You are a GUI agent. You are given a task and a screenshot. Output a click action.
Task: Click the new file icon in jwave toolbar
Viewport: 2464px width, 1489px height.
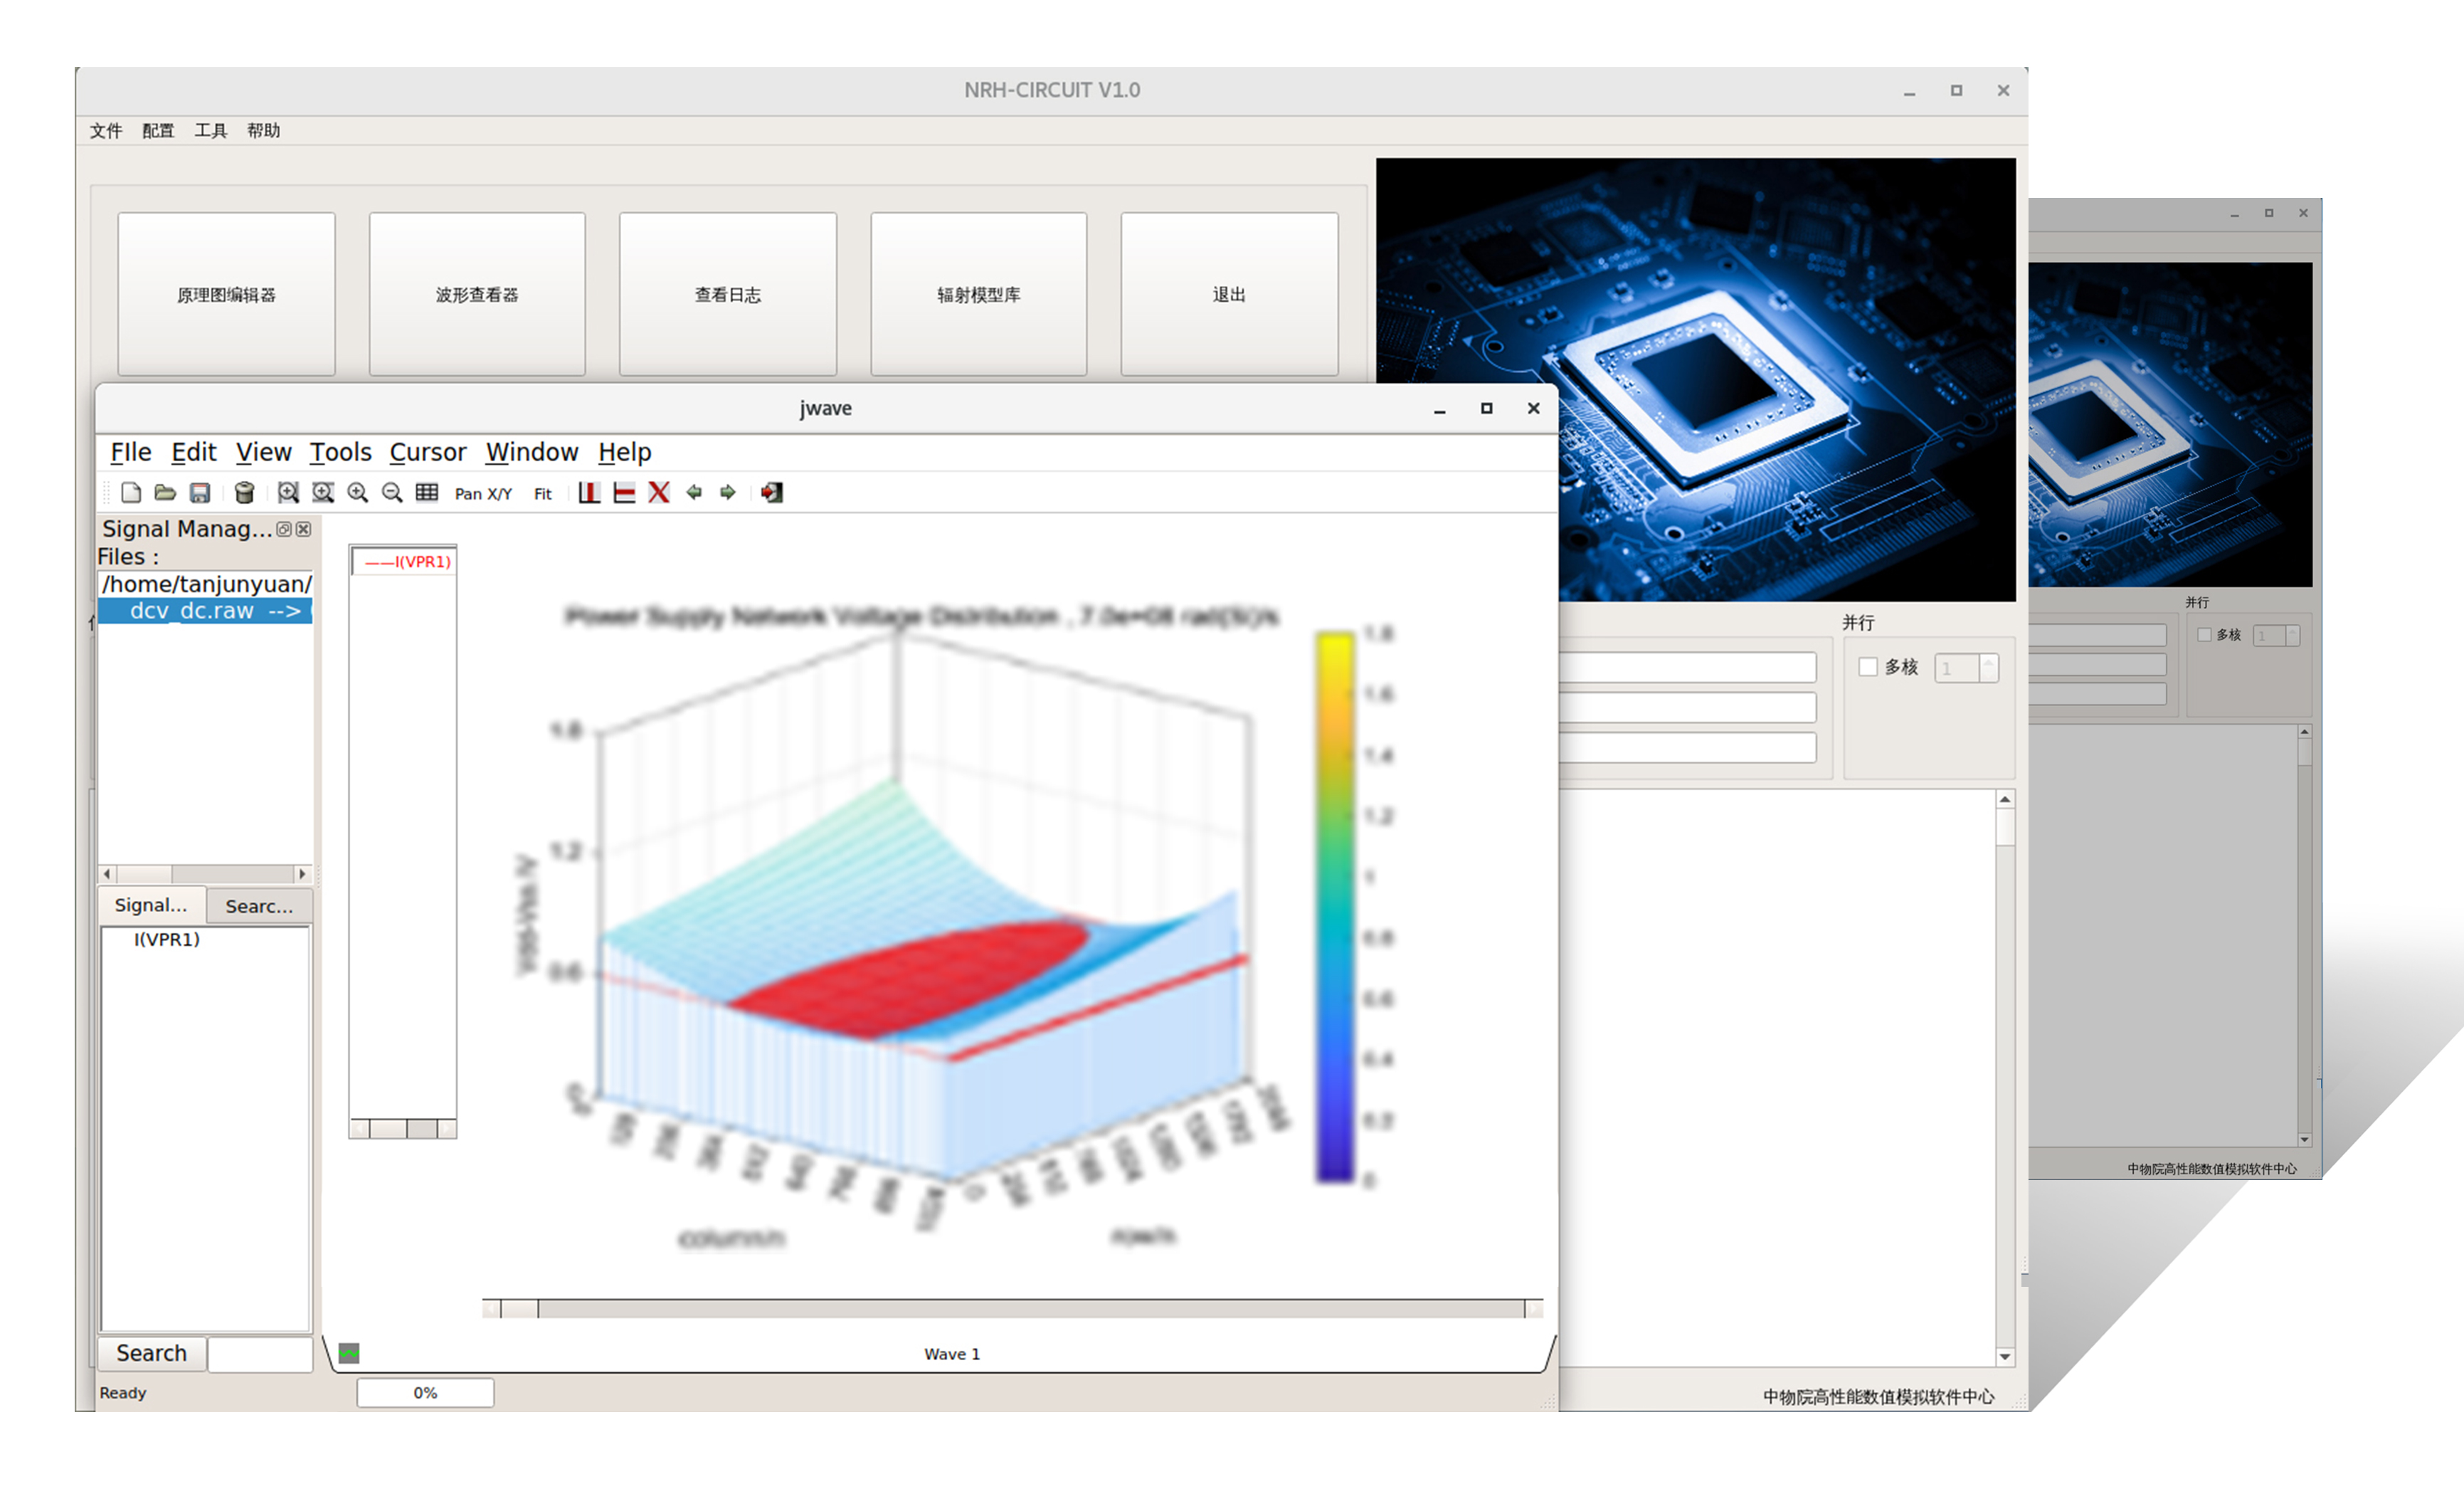131,492
